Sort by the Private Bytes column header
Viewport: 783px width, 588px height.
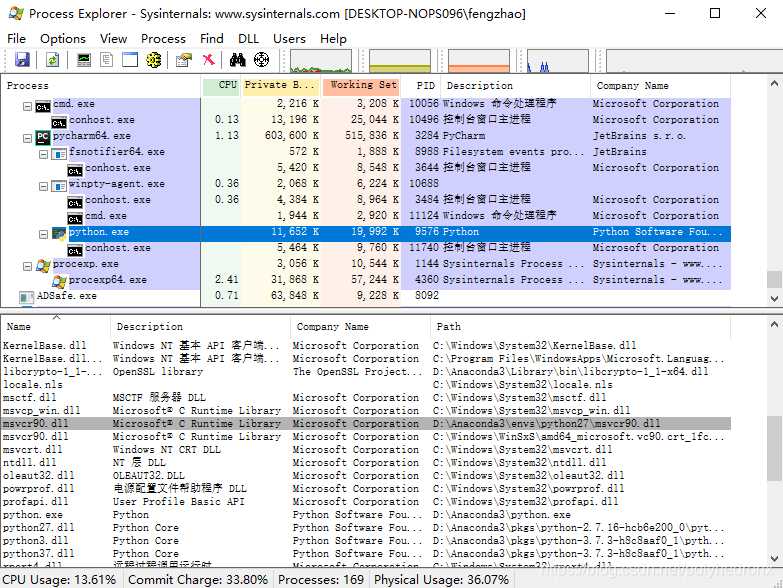pos(281,85)
